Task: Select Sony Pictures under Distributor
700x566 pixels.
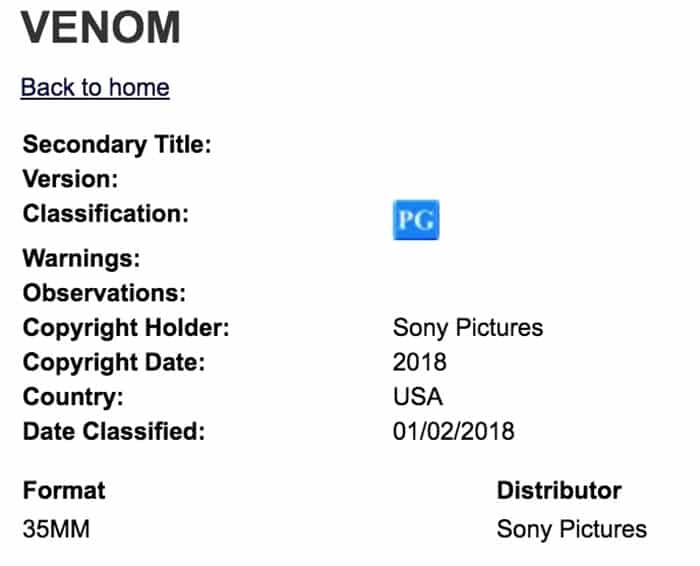Action: (572, 528)
